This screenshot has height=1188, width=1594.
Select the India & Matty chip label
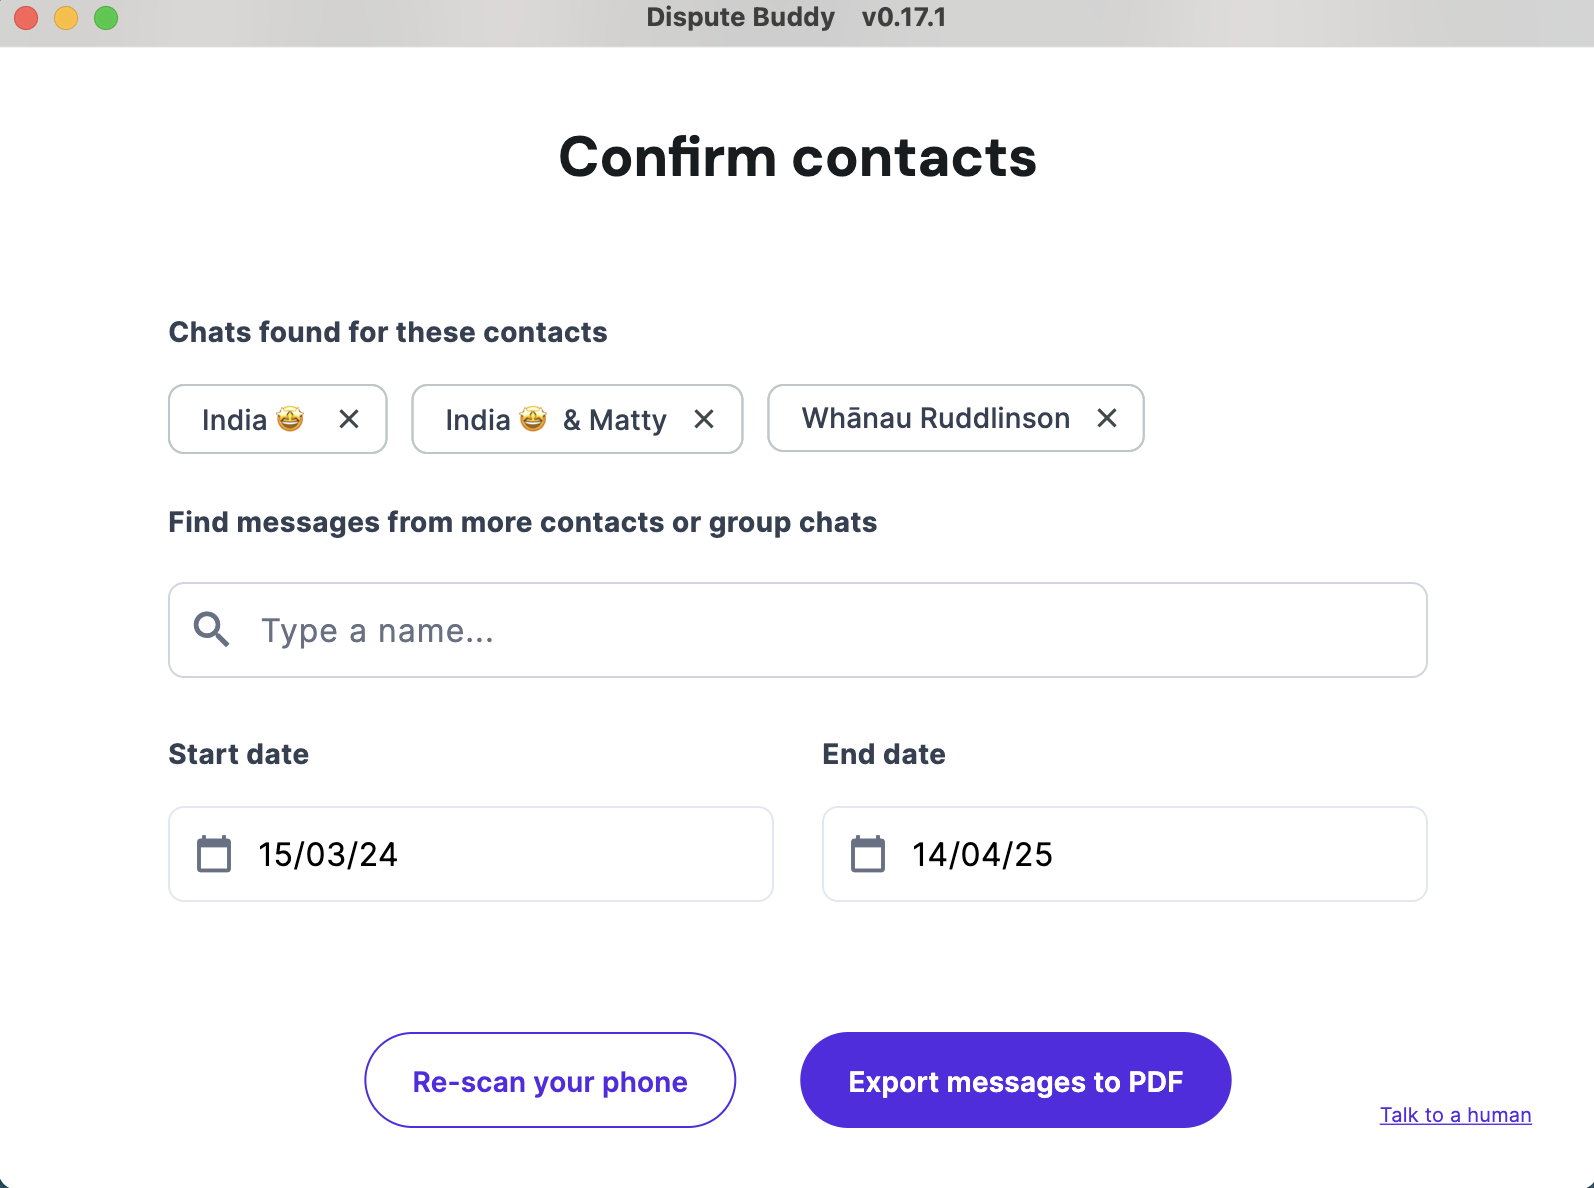click(x=555, y=420)
